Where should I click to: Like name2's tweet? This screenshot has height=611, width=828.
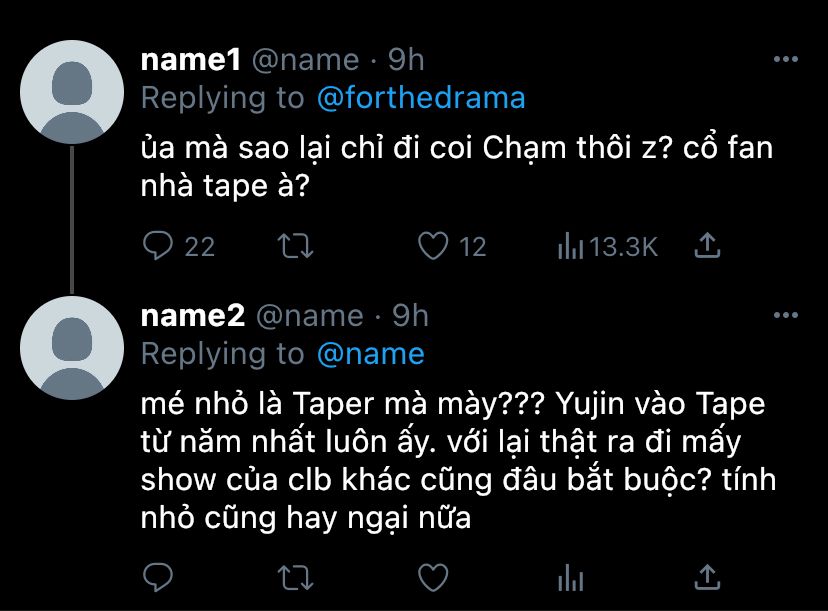point(433,576)
